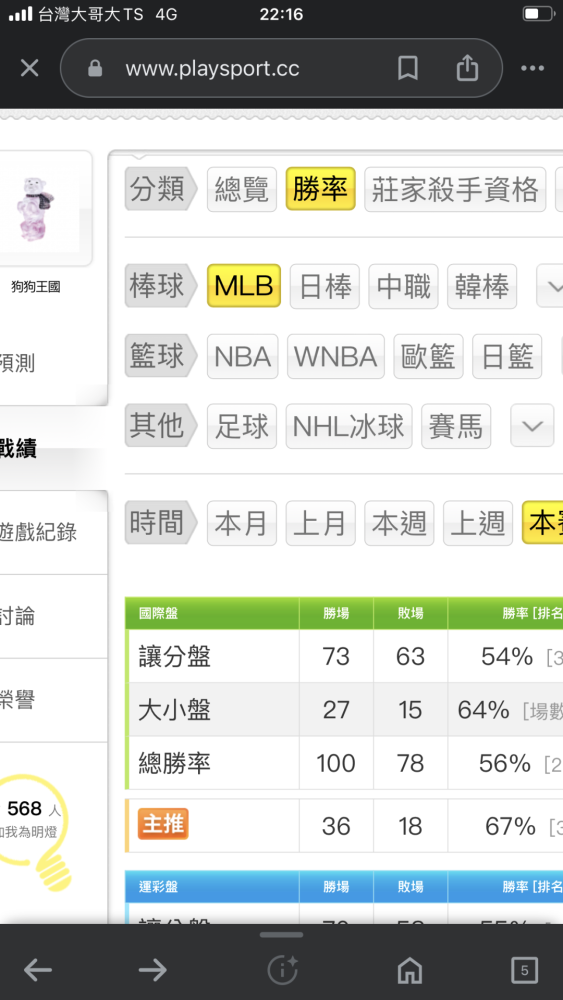This screenshot has height=1000, width=563.
Task: Select 上週 time range
Action: coord(478,523)
